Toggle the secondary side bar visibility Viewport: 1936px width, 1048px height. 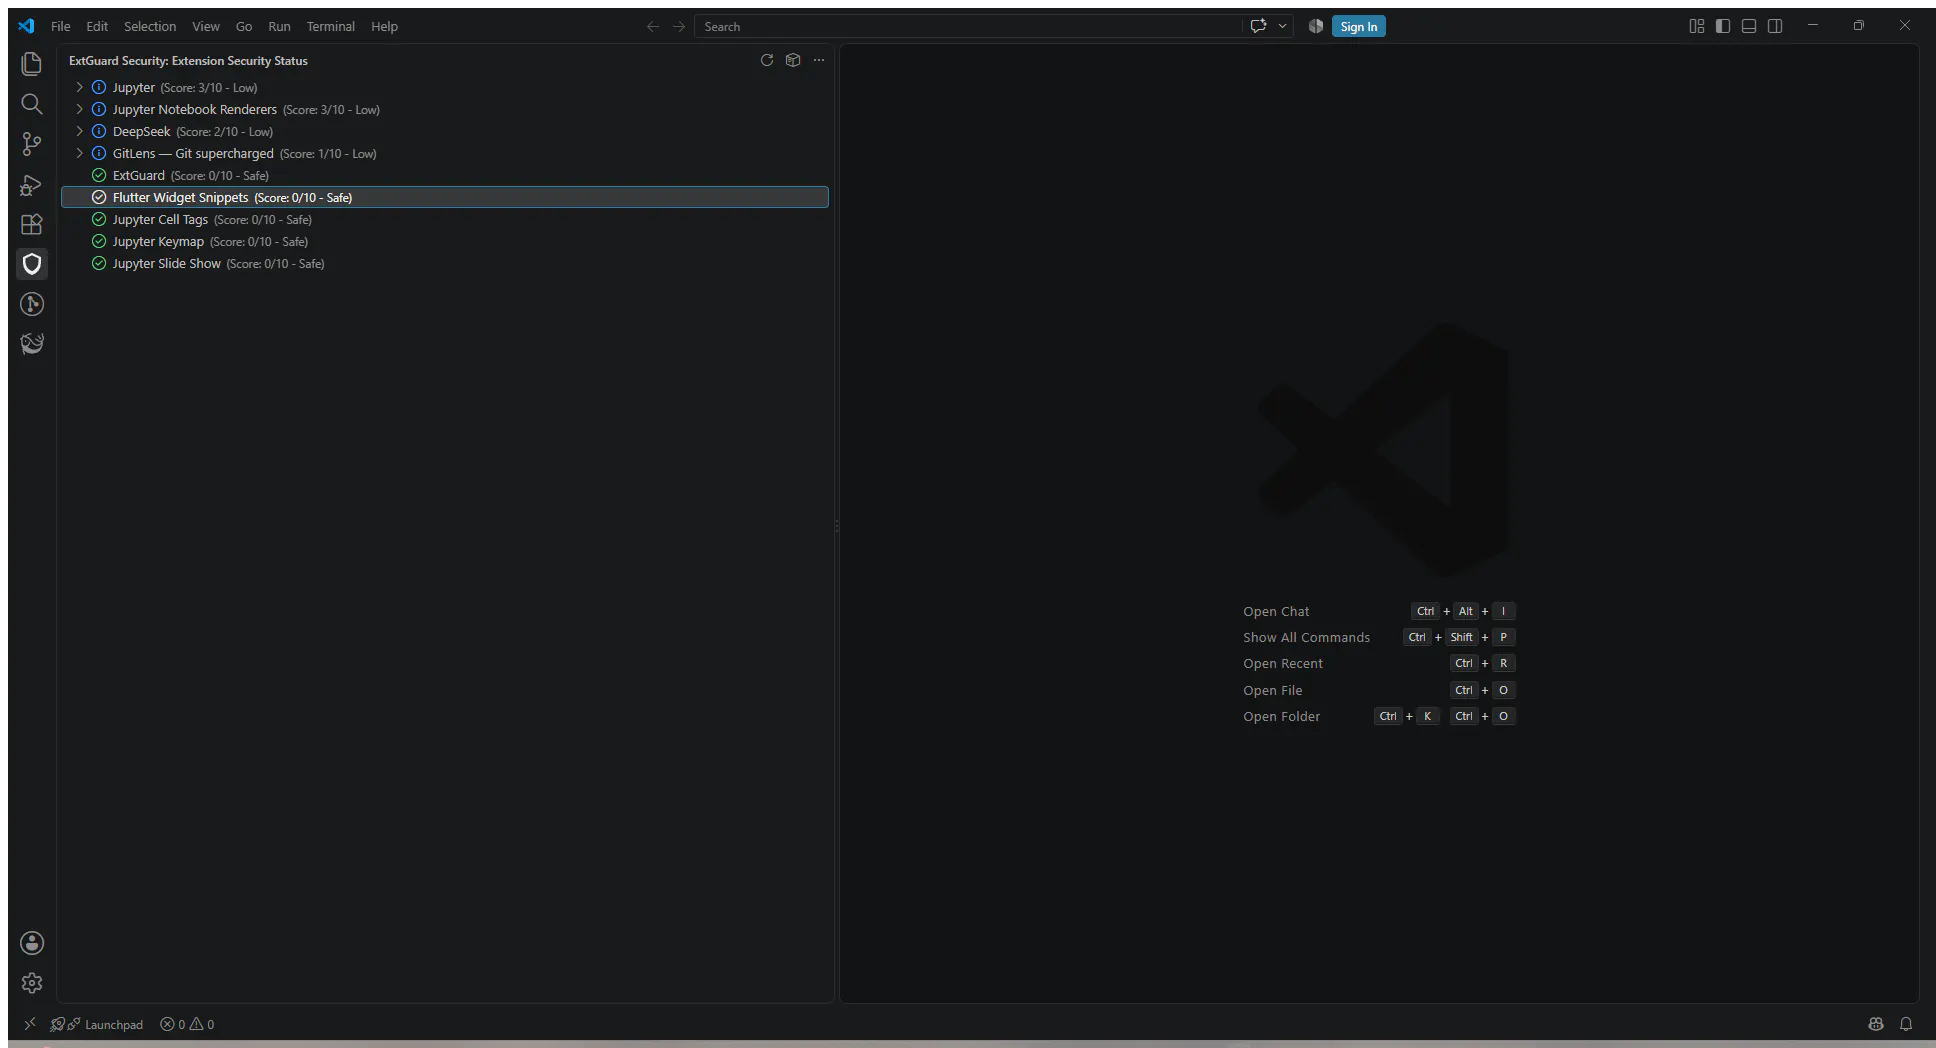tap(1775, 26)
